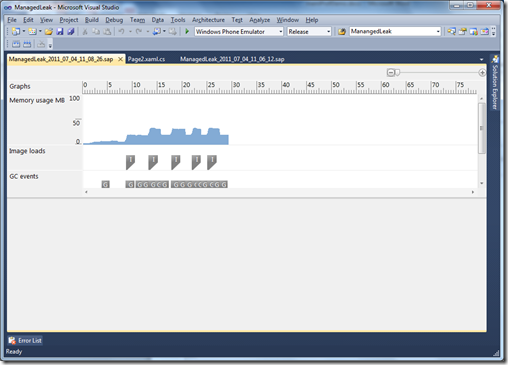508x365 pixels.
Task: Select the first image load marker
Action: 130,162
